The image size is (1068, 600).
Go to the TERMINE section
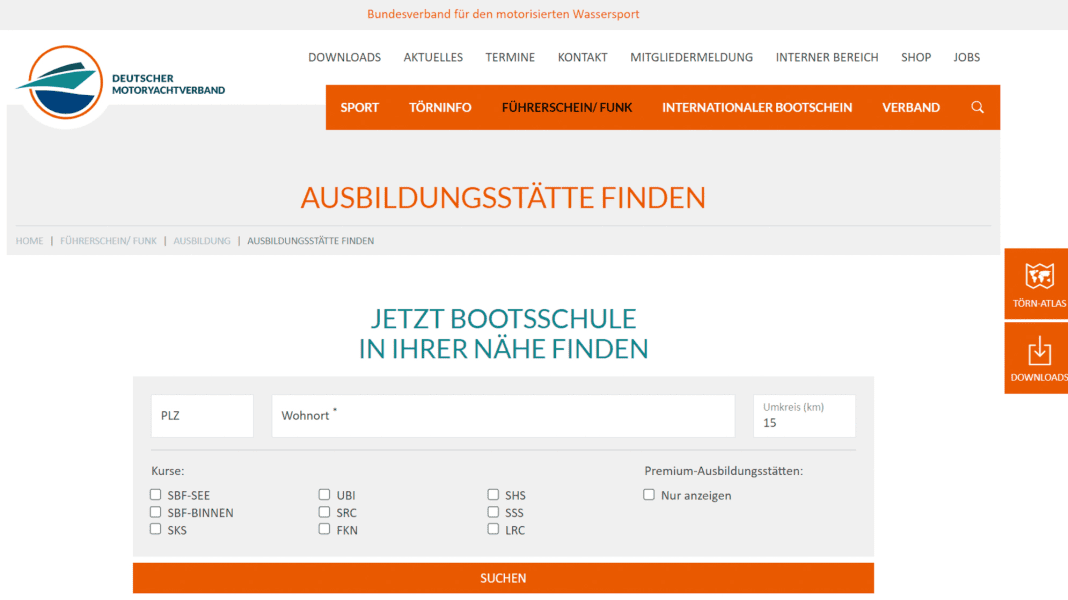(510, 57)
